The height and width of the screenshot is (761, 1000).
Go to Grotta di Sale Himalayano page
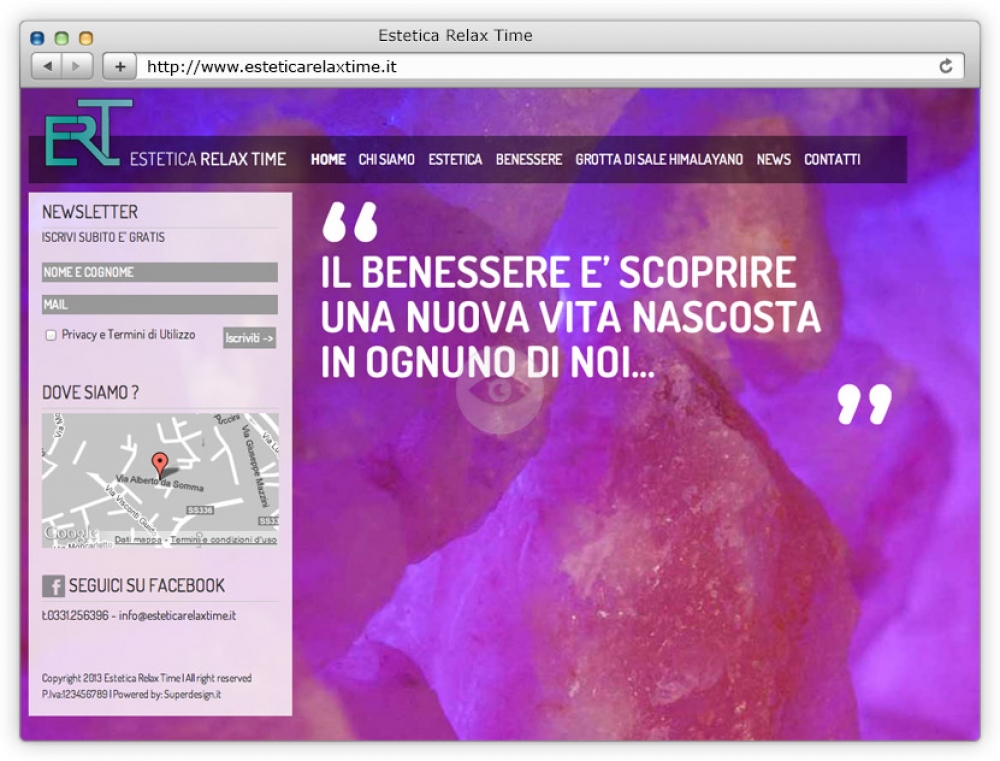[659, 159]
